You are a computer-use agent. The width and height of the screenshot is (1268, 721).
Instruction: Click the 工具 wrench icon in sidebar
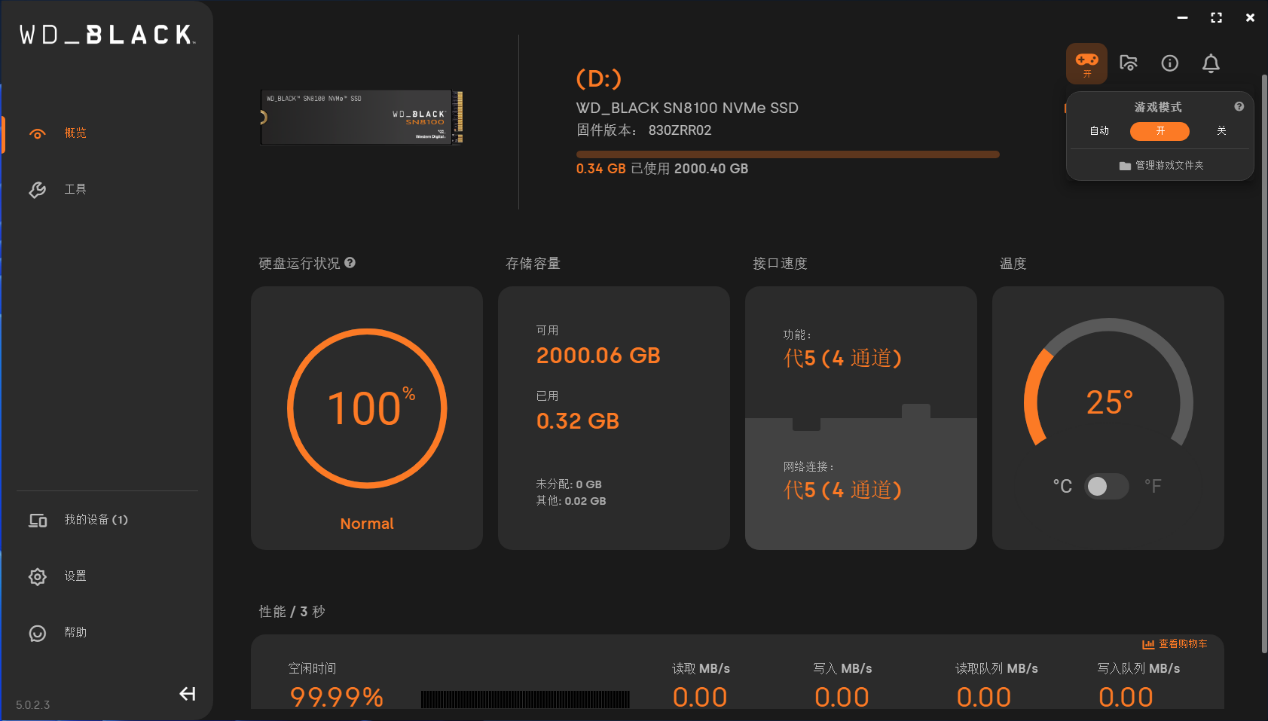pos(38,190)
